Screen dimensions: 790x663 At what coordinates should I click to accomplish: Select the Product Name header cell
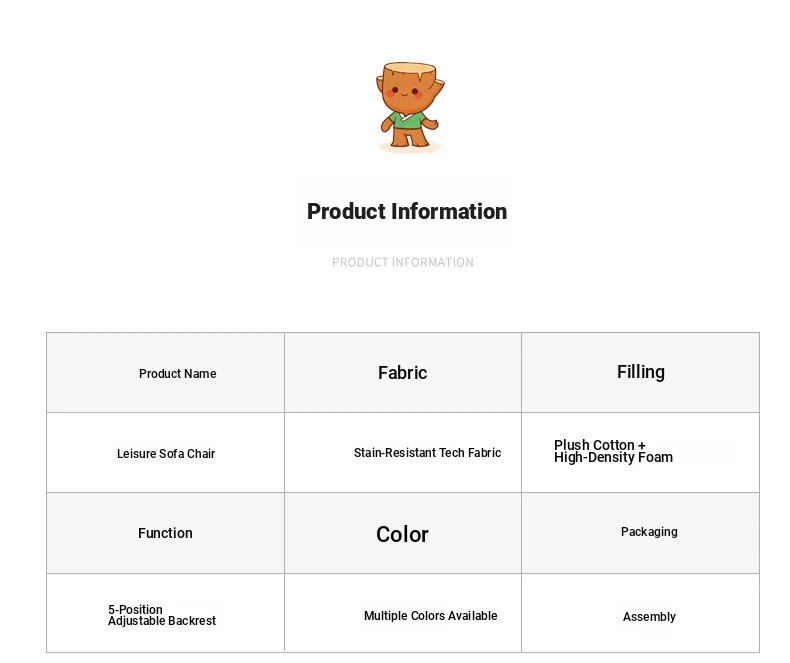point(177,374)
